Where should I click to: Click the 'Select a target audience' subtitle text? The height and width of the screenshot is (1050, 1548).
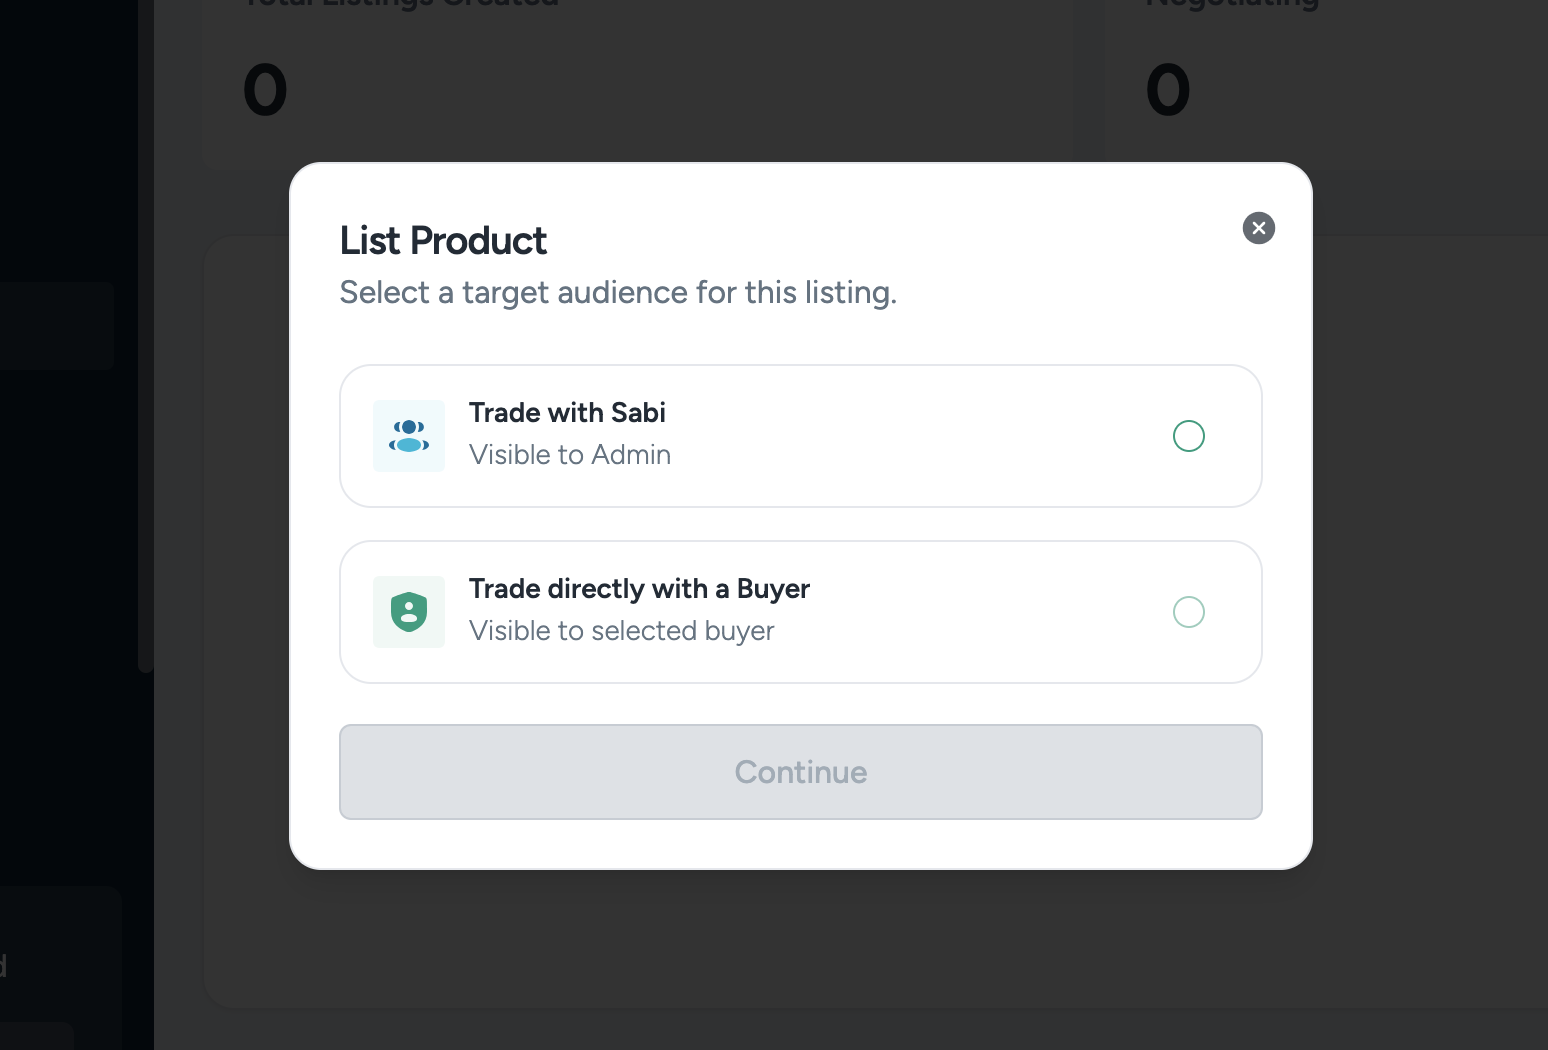[618, 293]
